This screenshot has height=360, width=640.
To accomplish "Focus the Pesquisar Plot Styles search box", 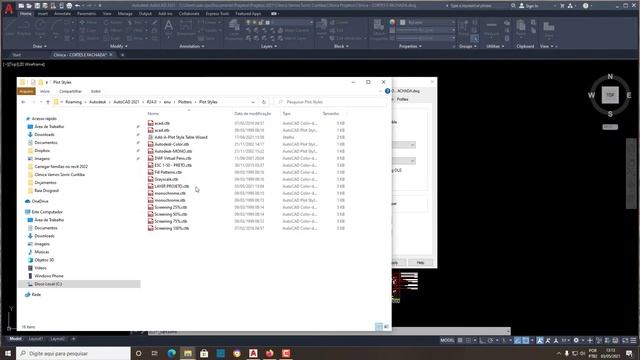I will tap(331, 102).
